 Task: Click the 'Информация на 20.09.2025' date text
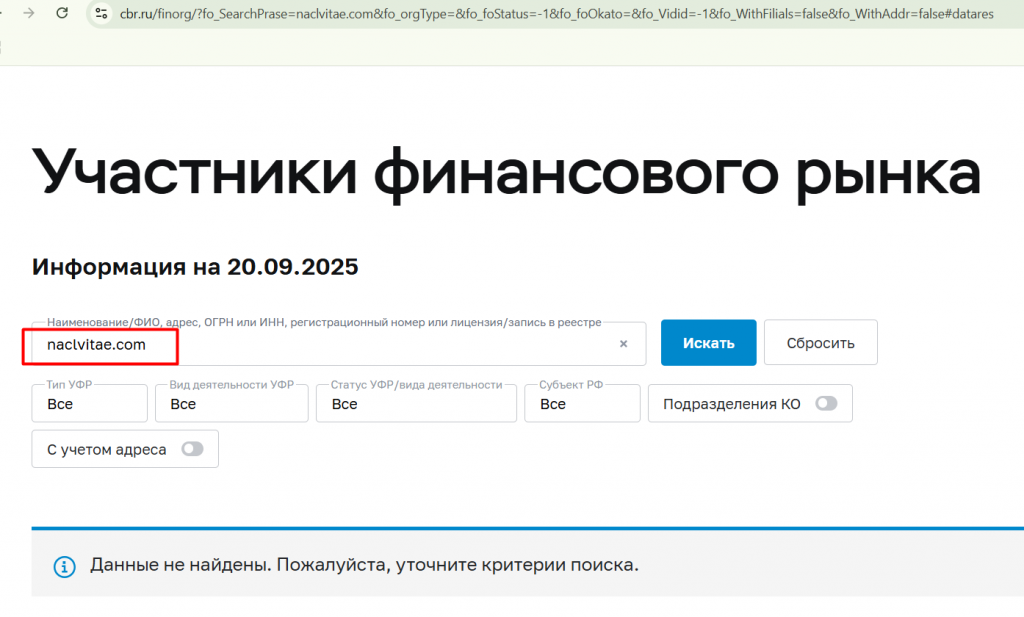pyautogui.click(x=195, y=267)
